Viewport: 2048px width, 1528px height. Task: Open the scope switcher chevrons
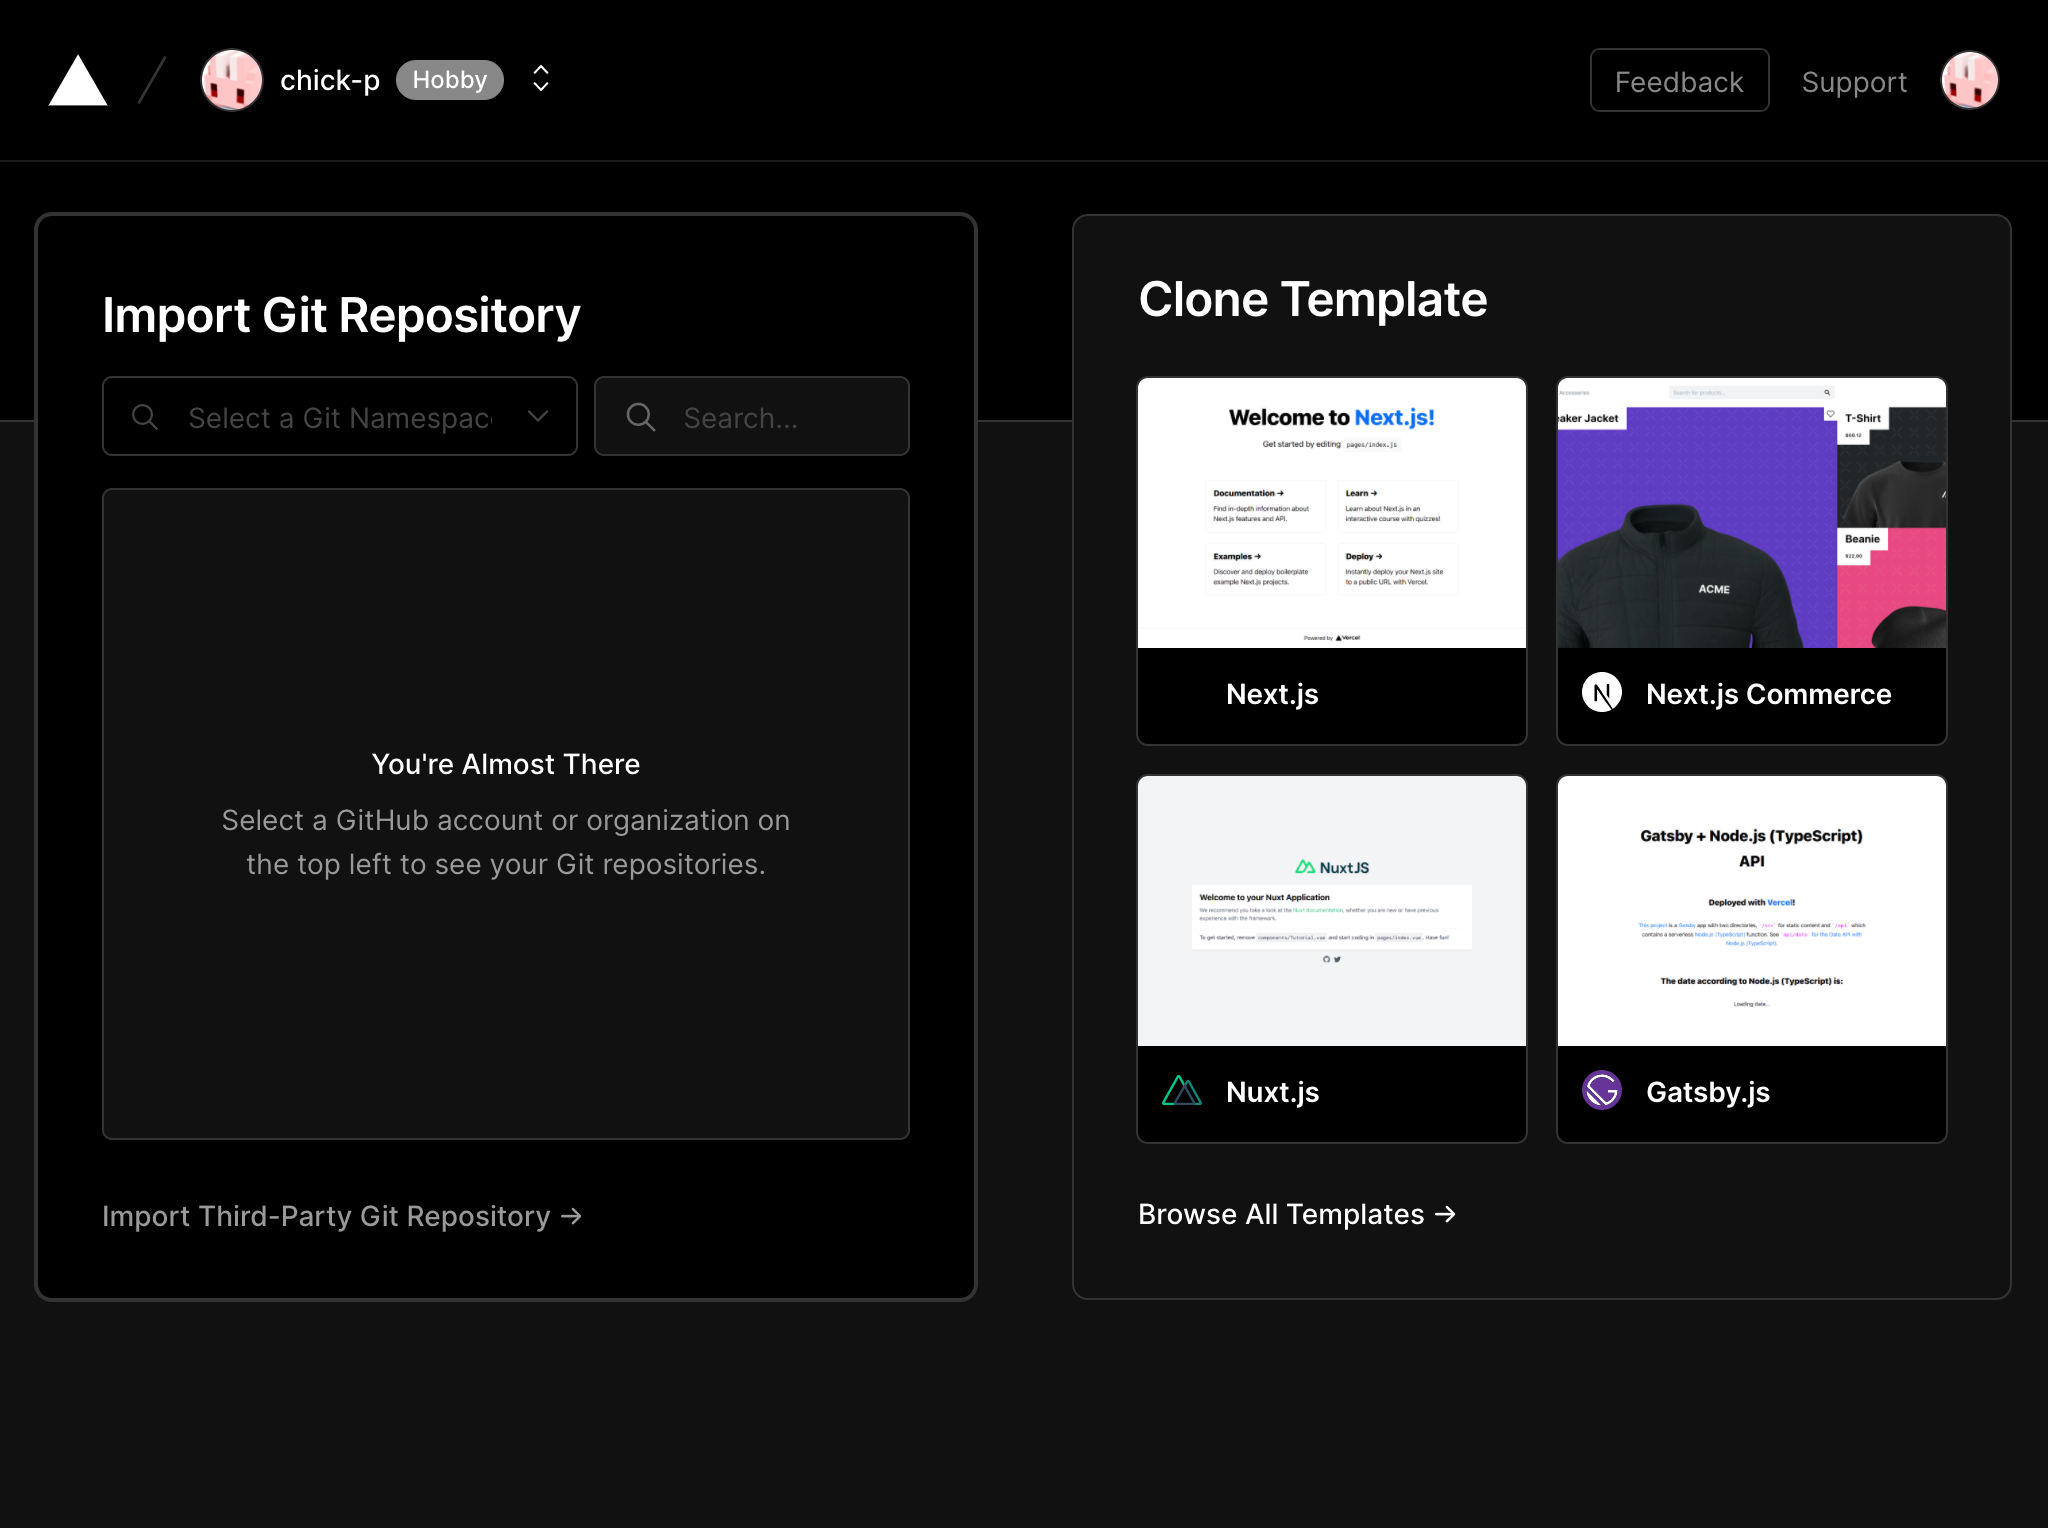541,79
